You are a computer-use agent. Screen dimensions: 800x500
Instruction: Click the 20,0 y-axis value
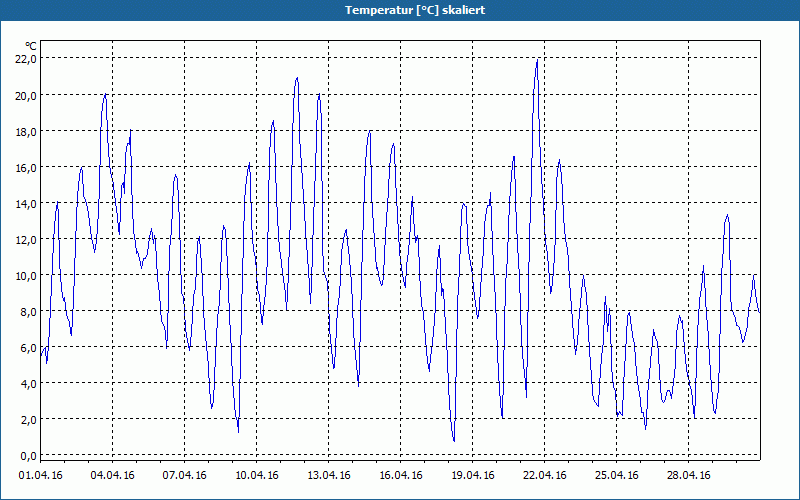[26, 95]
